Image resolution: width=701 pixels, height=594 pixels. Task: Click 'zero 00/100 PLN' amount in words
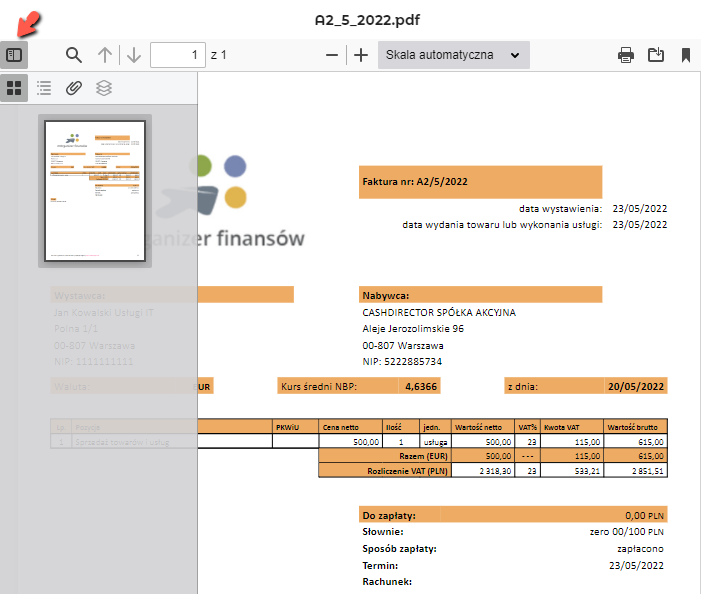626,532
